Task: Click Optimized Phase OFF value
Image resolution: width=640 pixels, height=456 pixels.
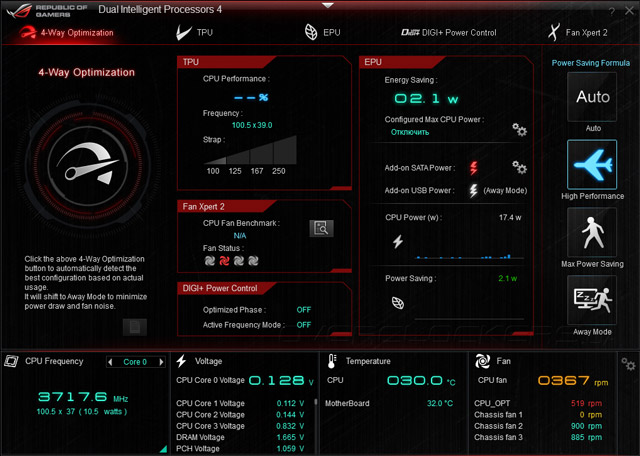Action: pyautogui.click(x=304, y=310)
